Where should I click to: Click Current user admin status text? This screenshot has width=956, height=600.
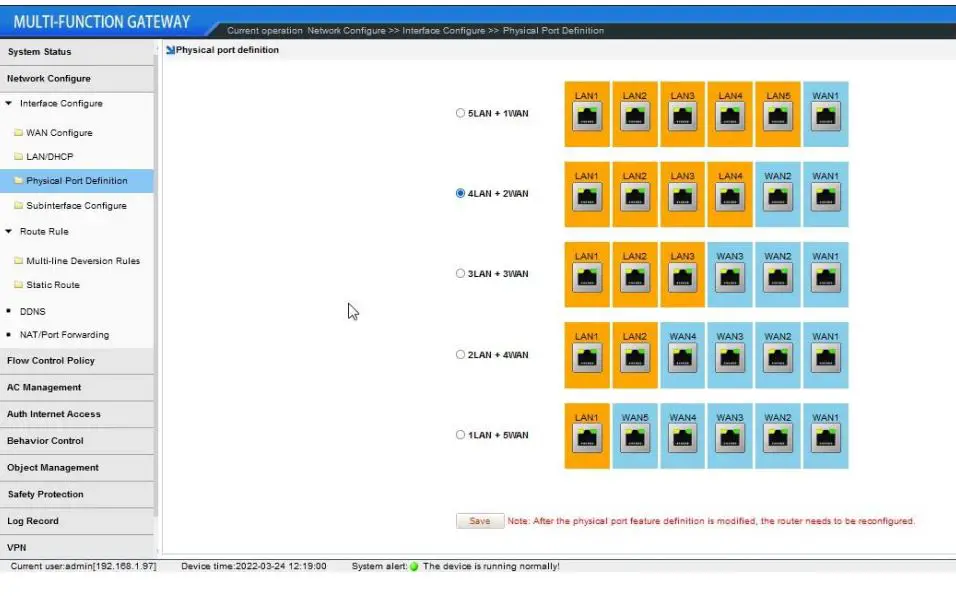[x=84, y=566]
